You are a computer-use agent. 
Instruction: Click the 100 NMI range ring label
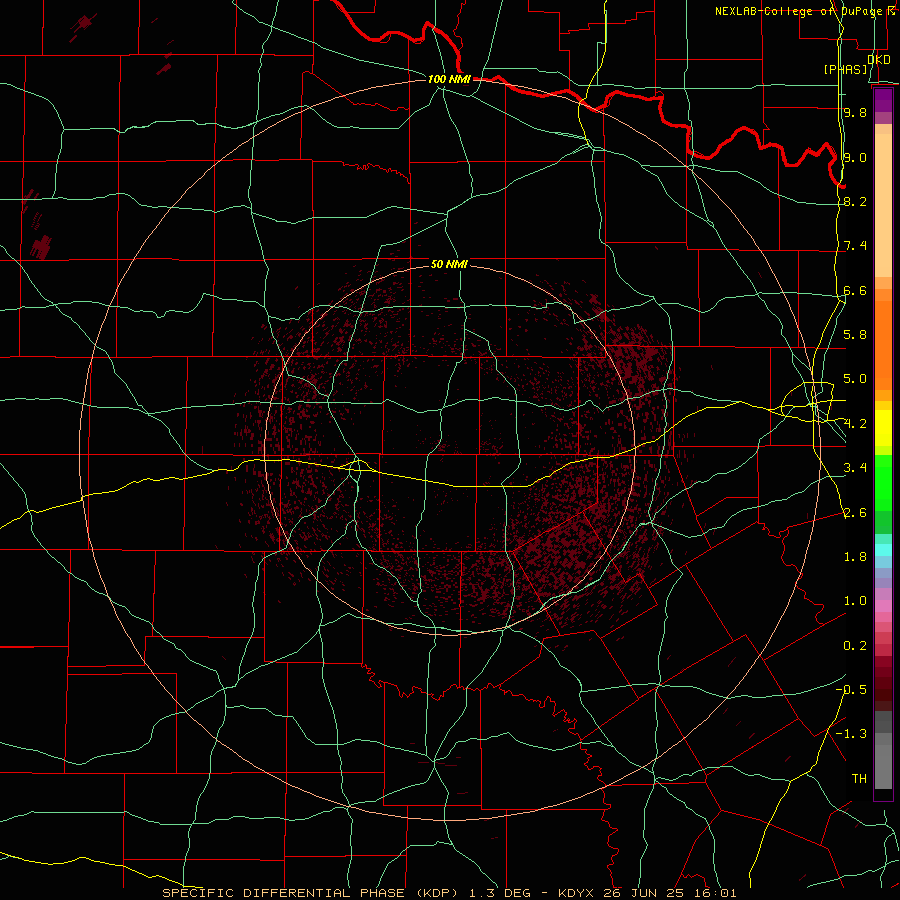tap(449, 79)
